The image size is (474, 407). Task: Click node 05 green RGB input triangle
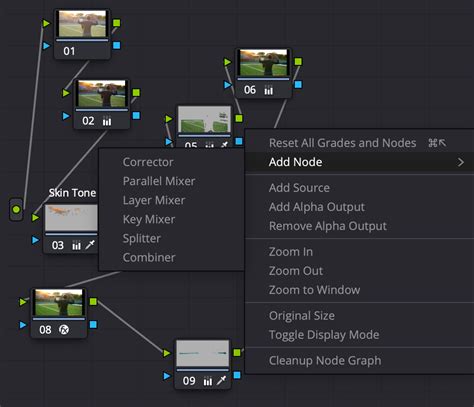click(169, 119)
